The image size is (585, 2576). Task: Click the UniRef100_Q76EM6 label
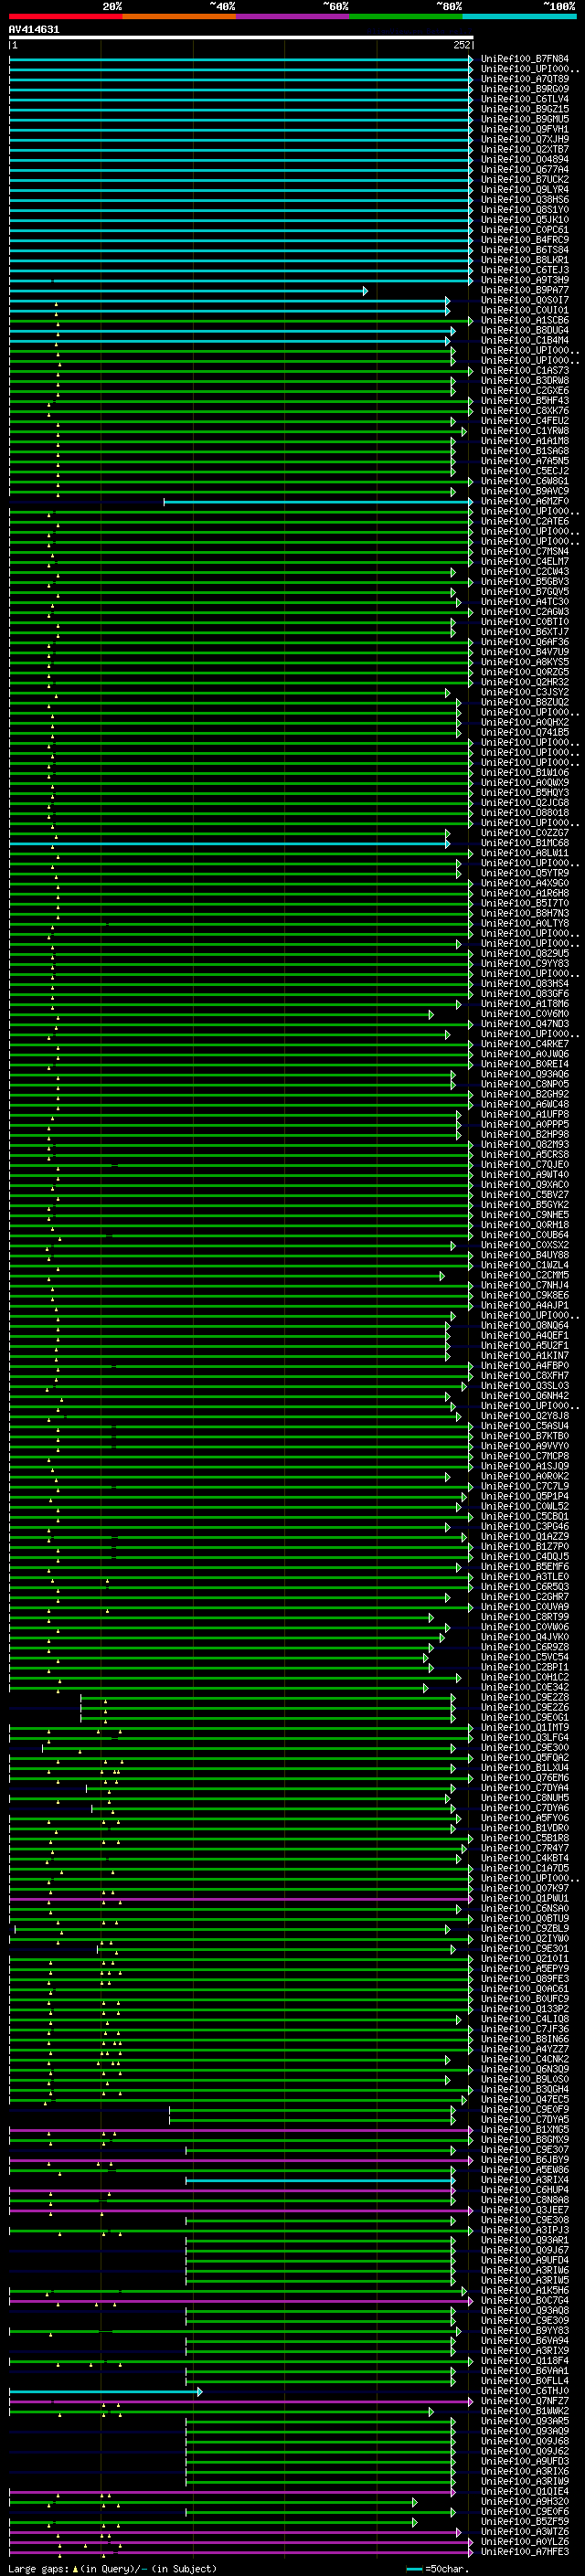[x=525, y=1777]
